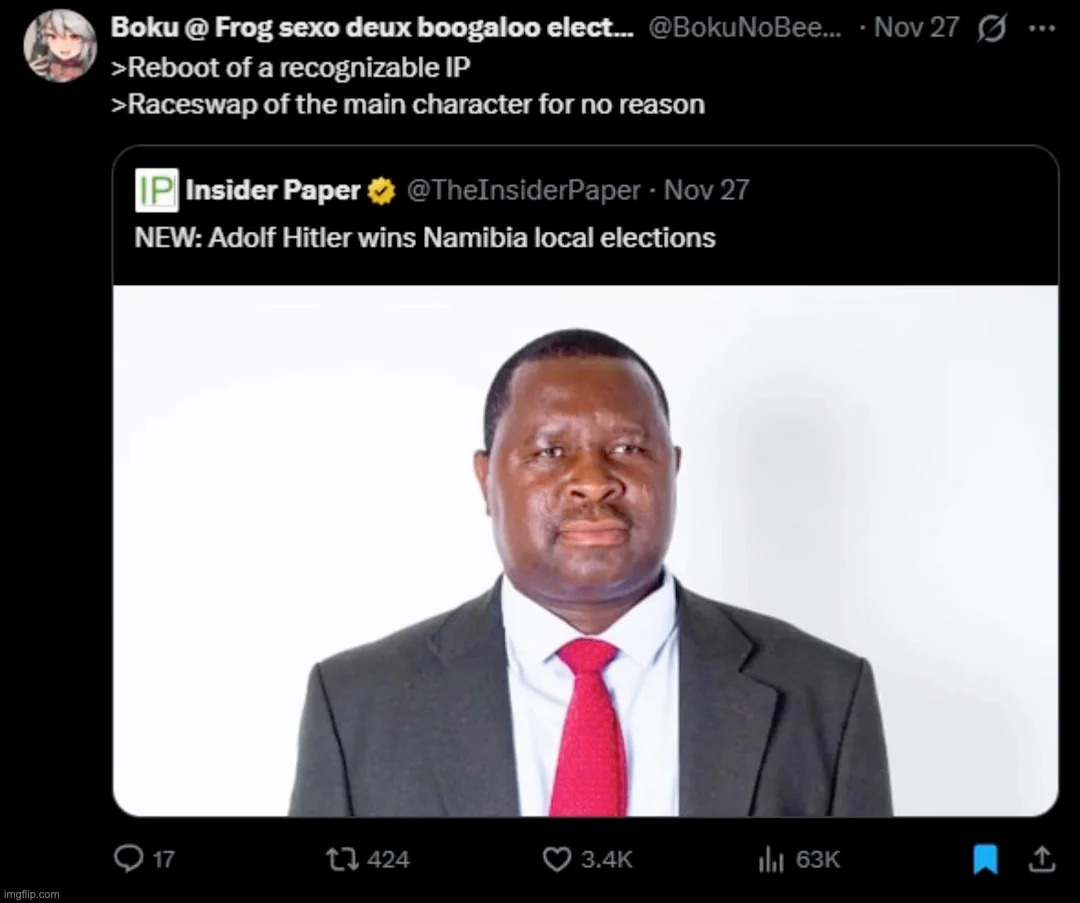Image resolution: width=1080 pixels, height=903 pixels.
Task: Click the @TheInsiderPaper handle
Action: point(522,190)
